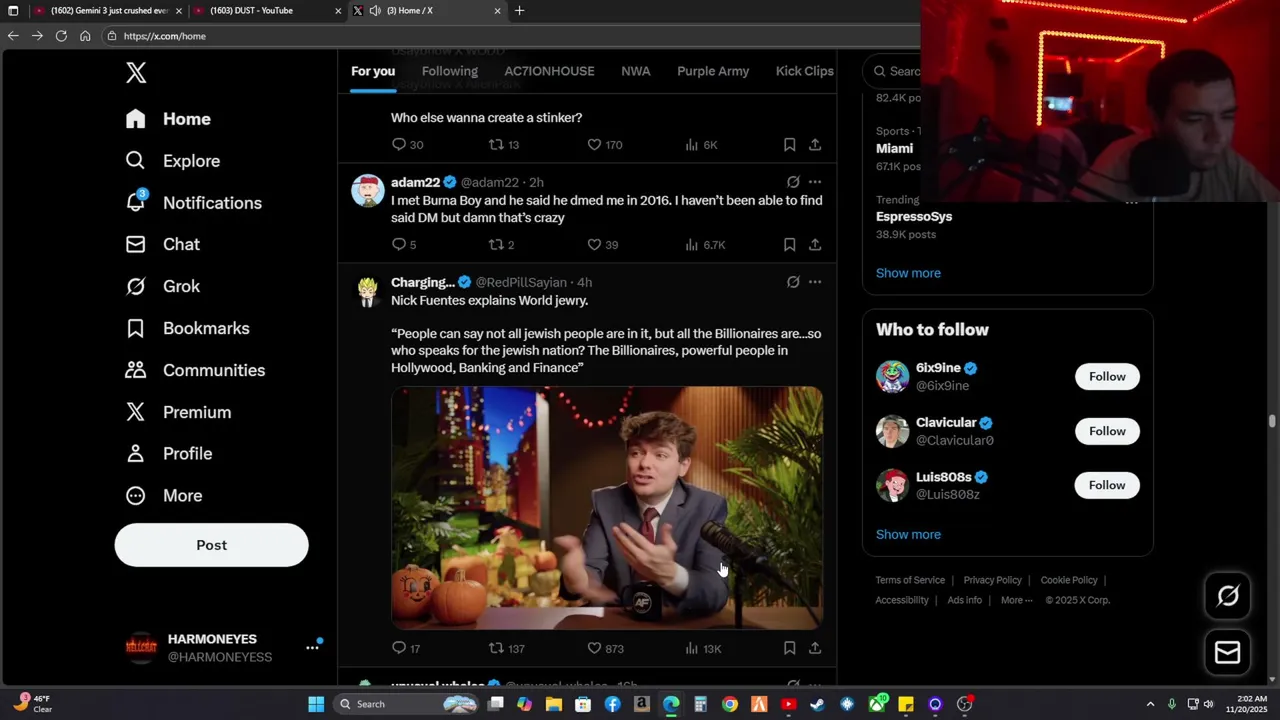The image size is (1280, 720).
Task: Play the video in Charging post
Action: click(x=607, y=507)
